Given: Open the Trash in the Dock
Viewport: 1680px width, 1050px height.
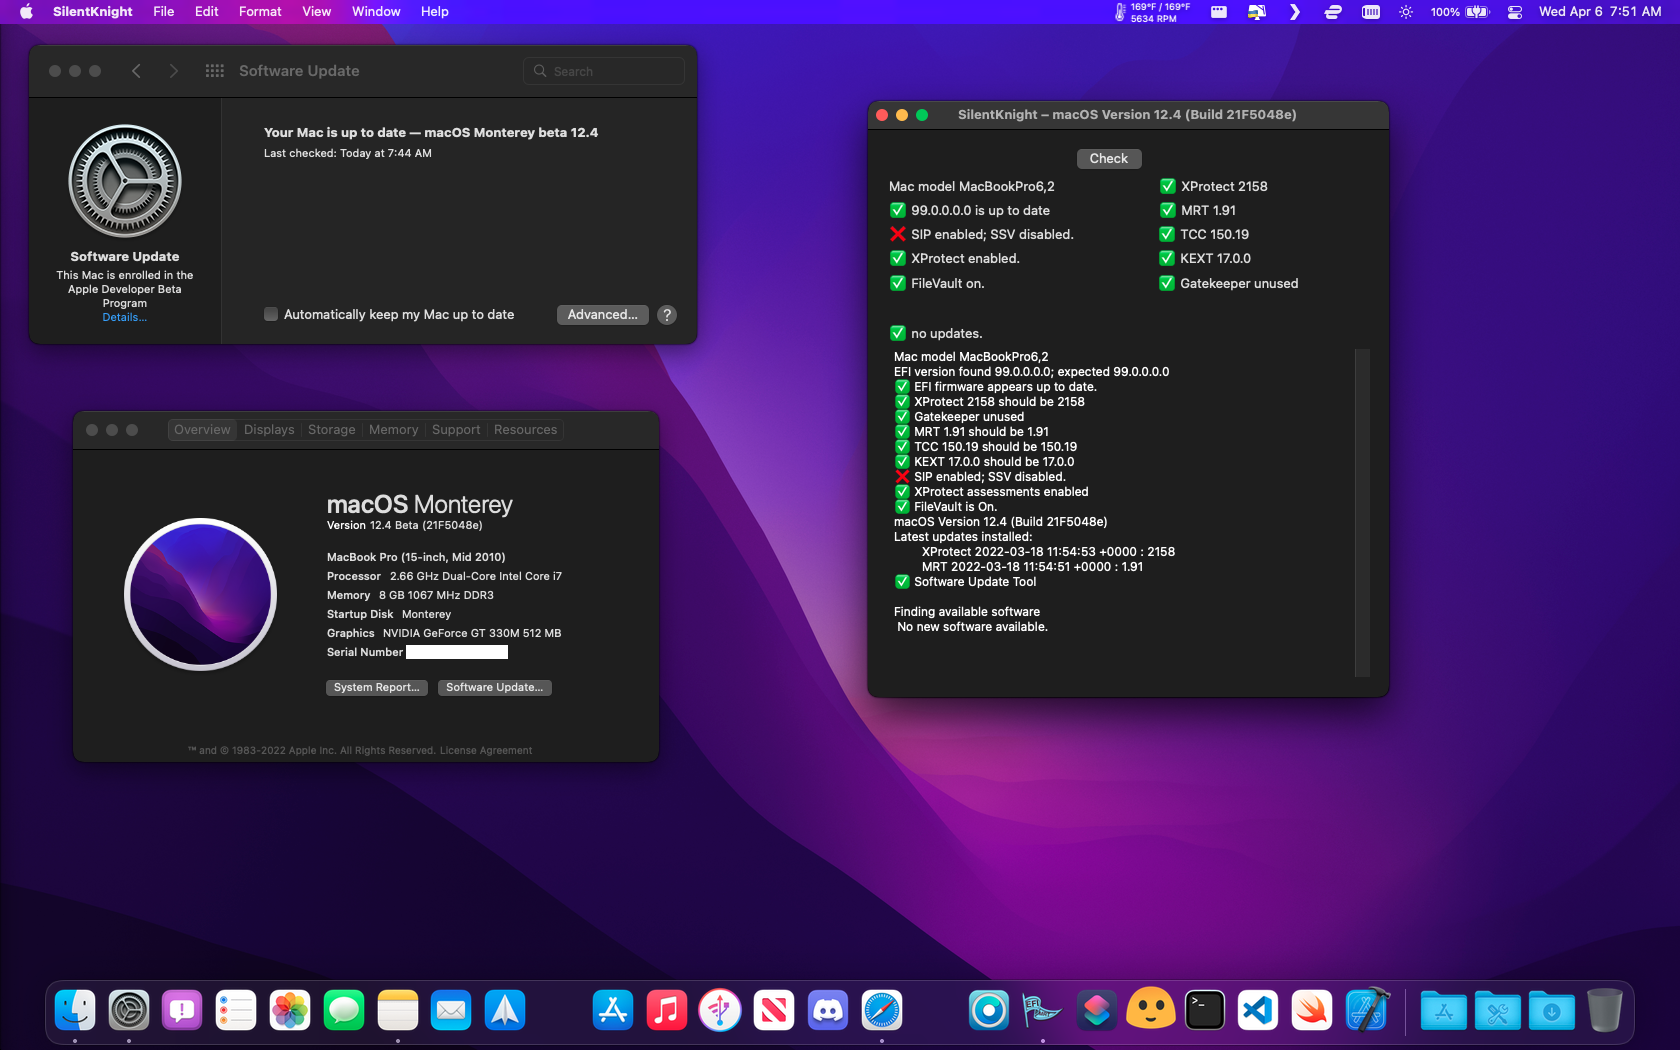Looking at the screenshot, I should [1605, 1010].
